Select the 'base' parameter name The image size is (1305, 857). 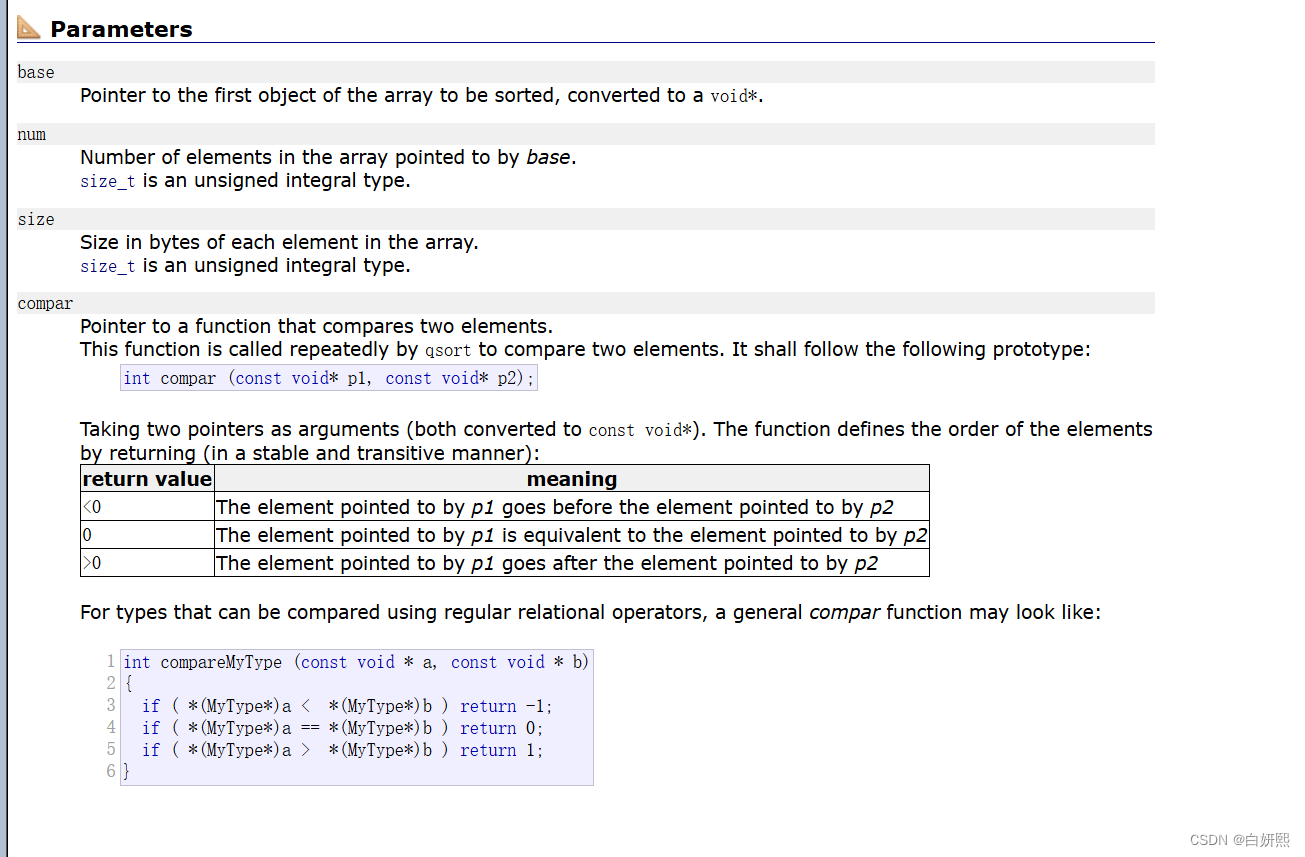click(36, 72)
